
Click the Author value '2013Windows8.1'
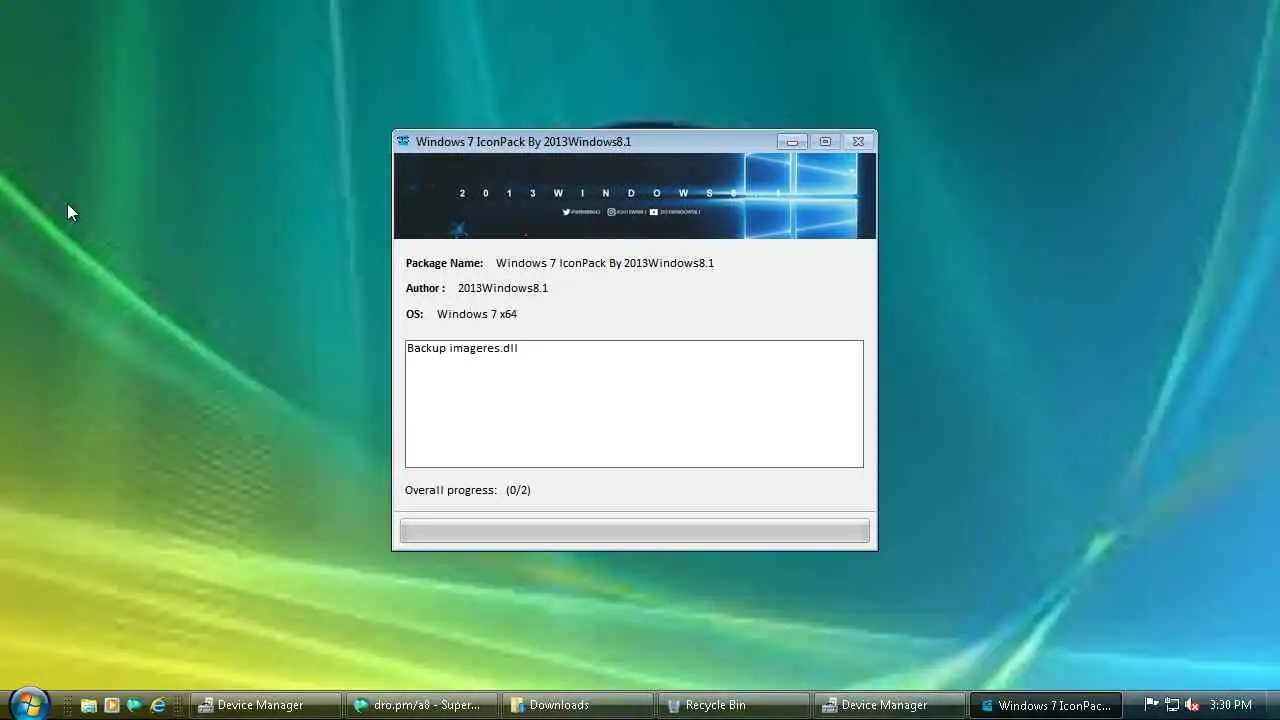click(x=503, y=288)
